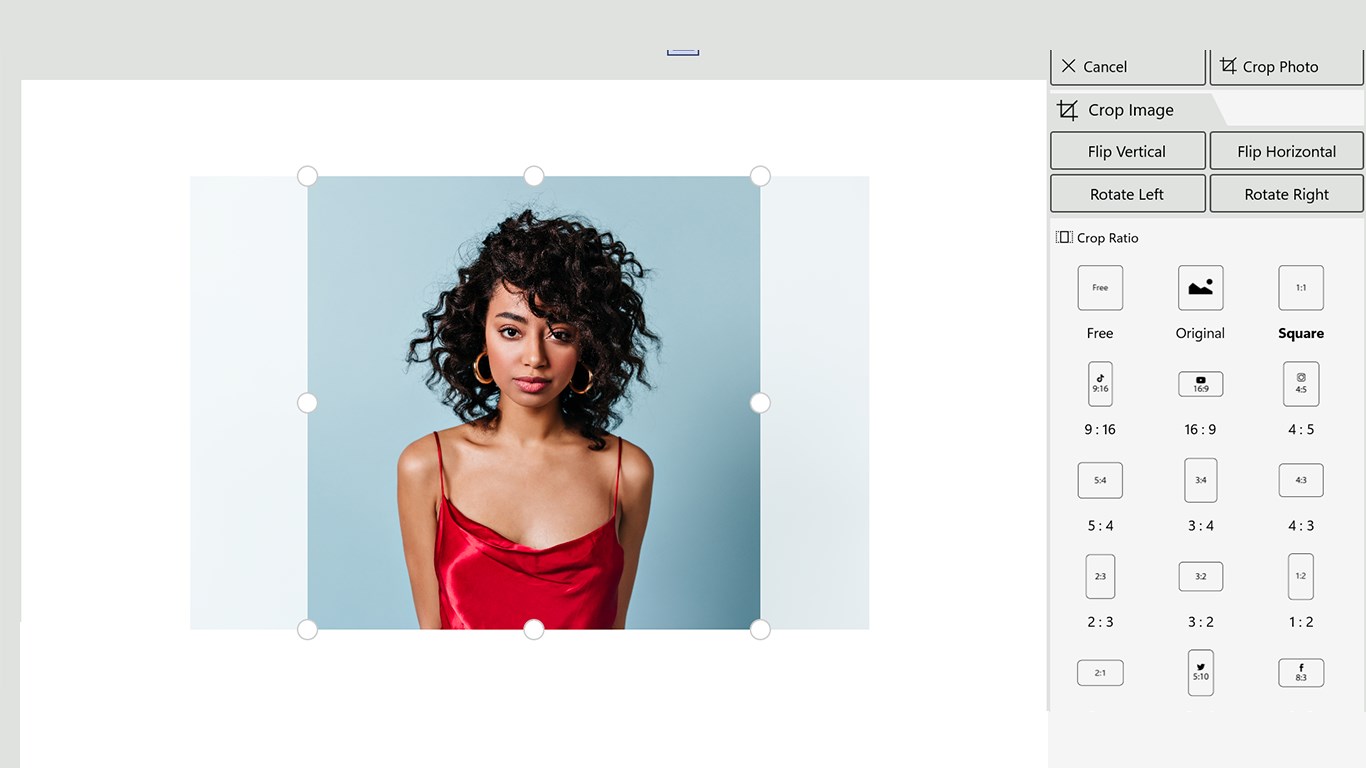The width and height of the screenshot is (1366, 768).
Task: Select the 5:10 Twitter crop ratio
Action: [1200, 672]
